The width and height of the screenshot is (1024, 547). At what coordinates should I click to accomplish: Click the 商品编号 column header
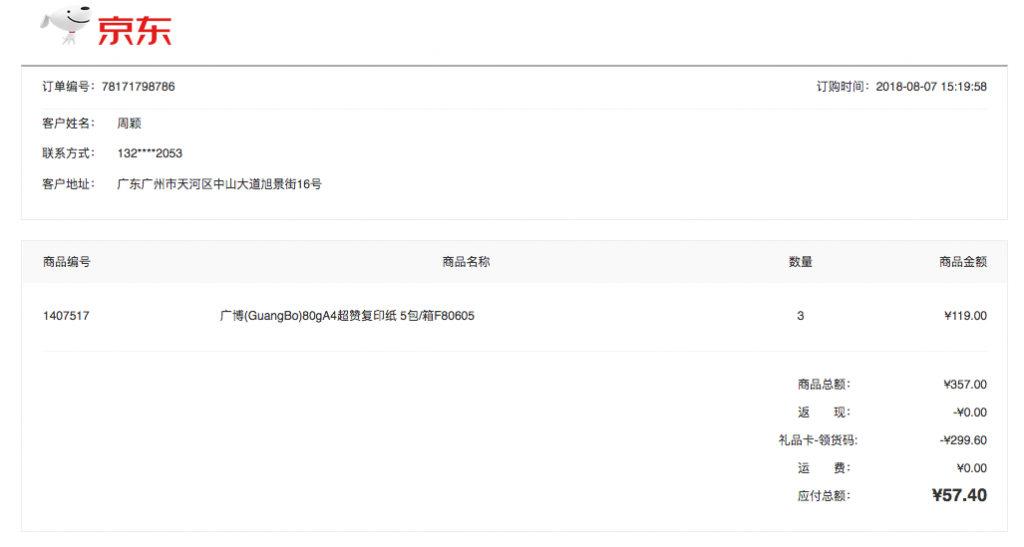point(67,262)
